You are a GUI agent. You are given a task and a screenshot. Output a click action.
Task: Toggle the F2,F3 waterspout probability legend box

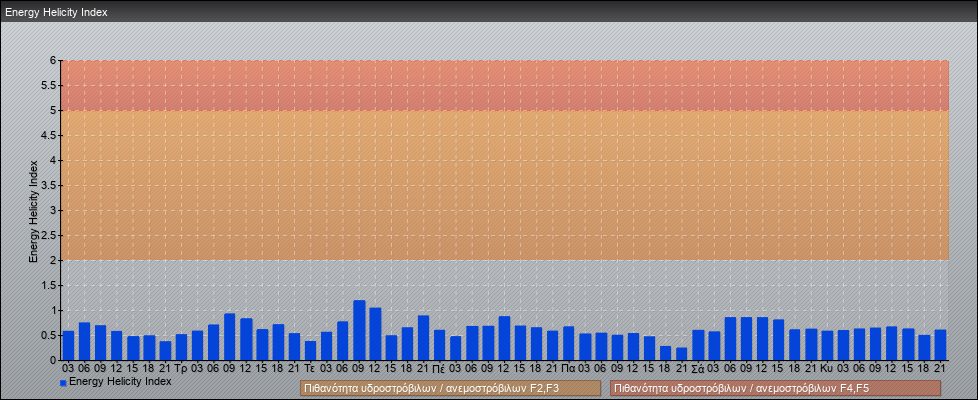(450, 388)
